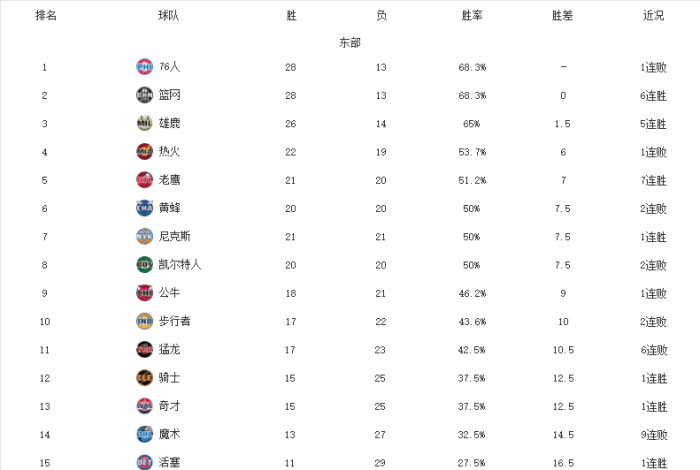
Task: Click the 魔术 team logo icon
Action: (x=144, y=434)
